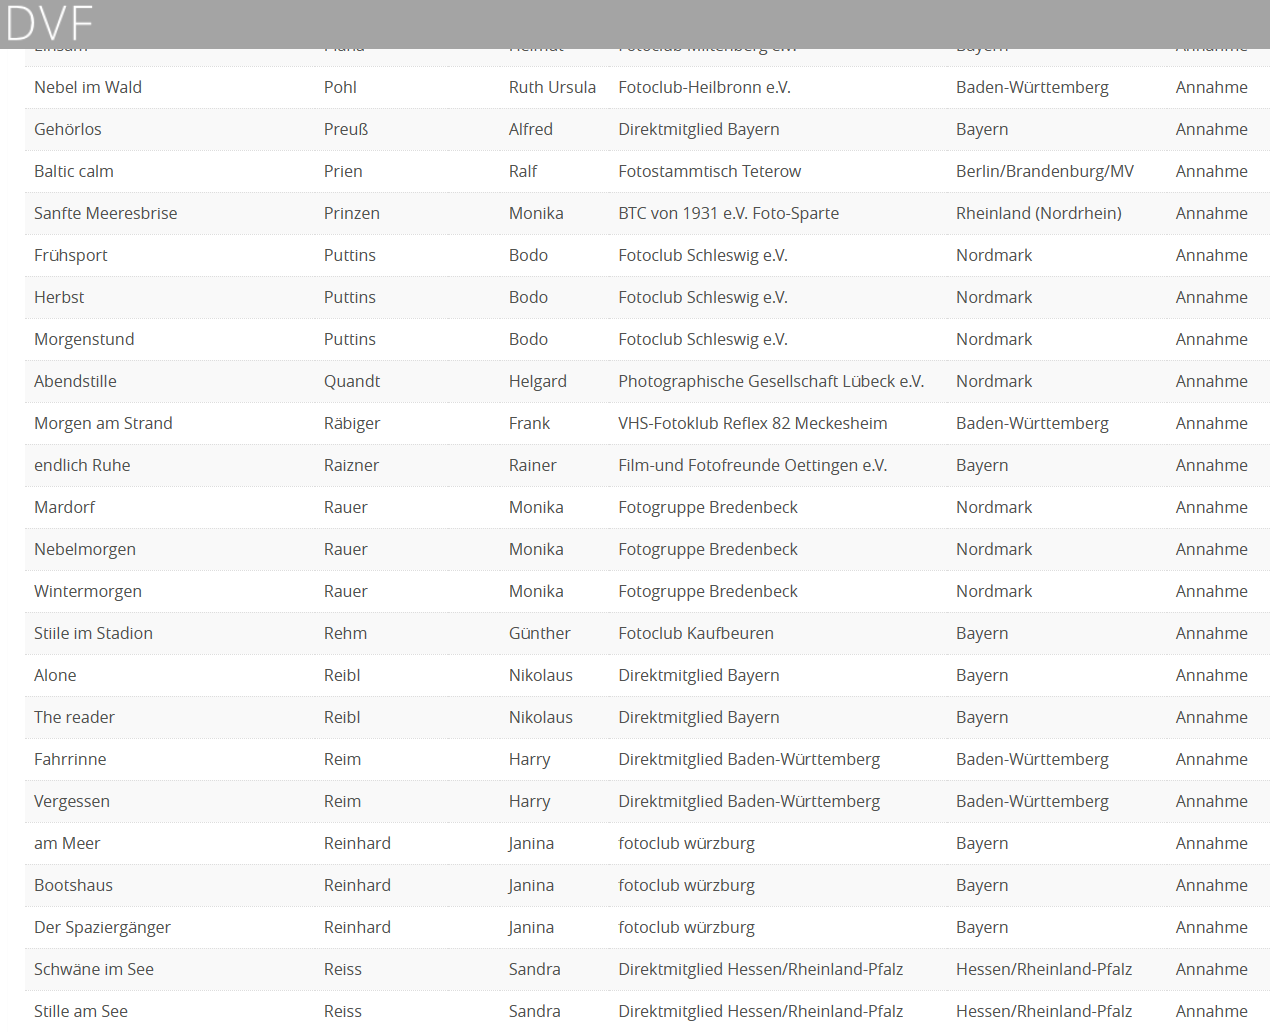Click the title 'Stiile im Stadion'
Image resolution: width=1270 pixels, height=1032 pixels.
coord(93,633)
